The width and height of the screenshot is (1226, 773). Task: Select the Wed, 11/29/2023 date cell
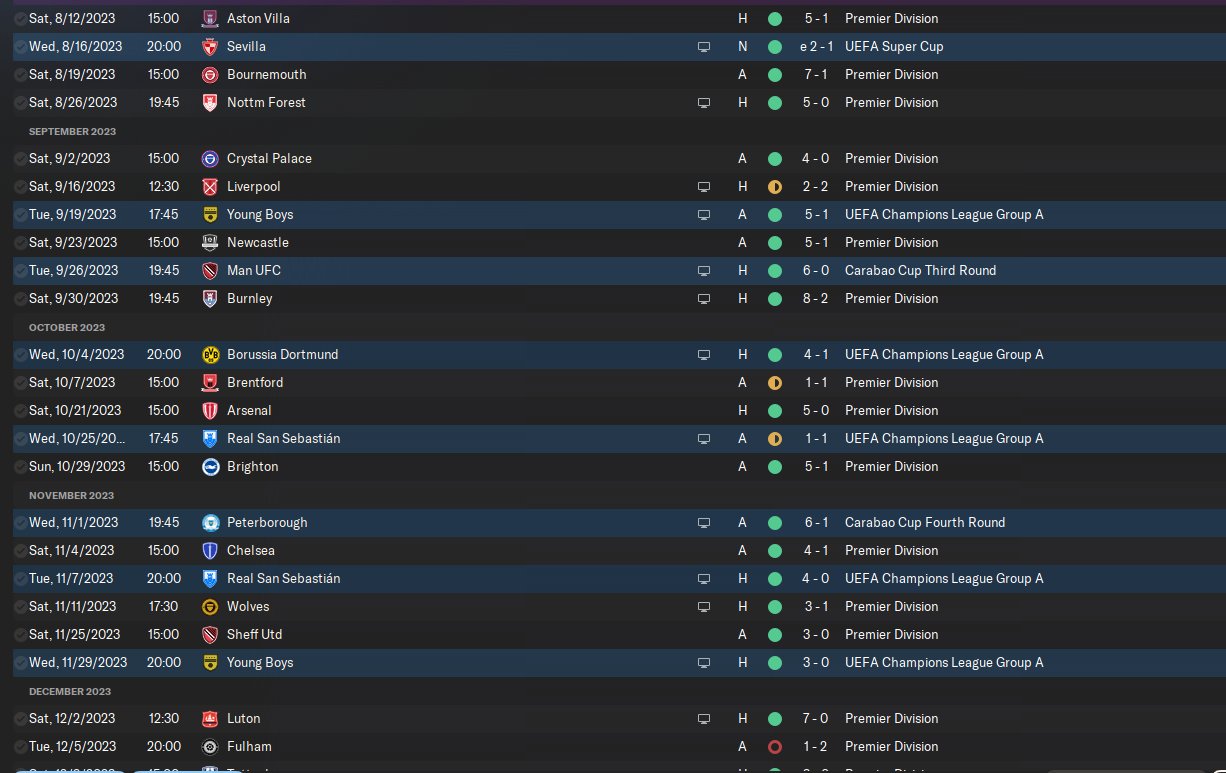(78, 662)
